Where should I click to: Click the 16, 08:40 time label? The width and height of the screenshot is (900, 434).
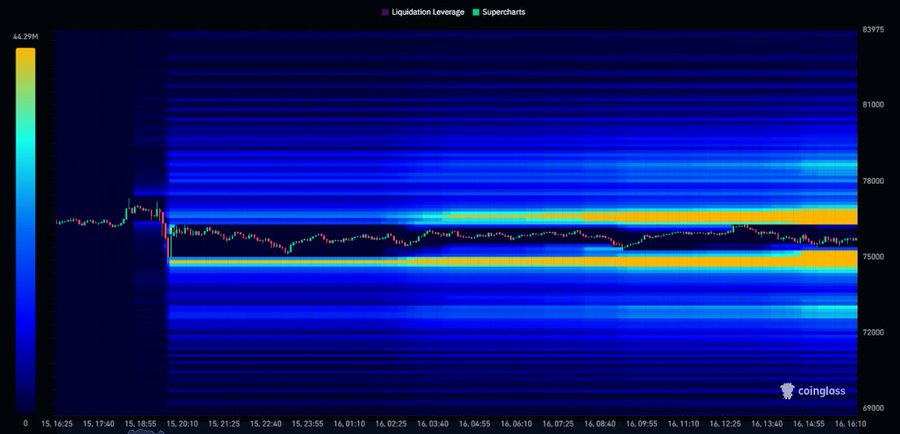coord(600,424)
